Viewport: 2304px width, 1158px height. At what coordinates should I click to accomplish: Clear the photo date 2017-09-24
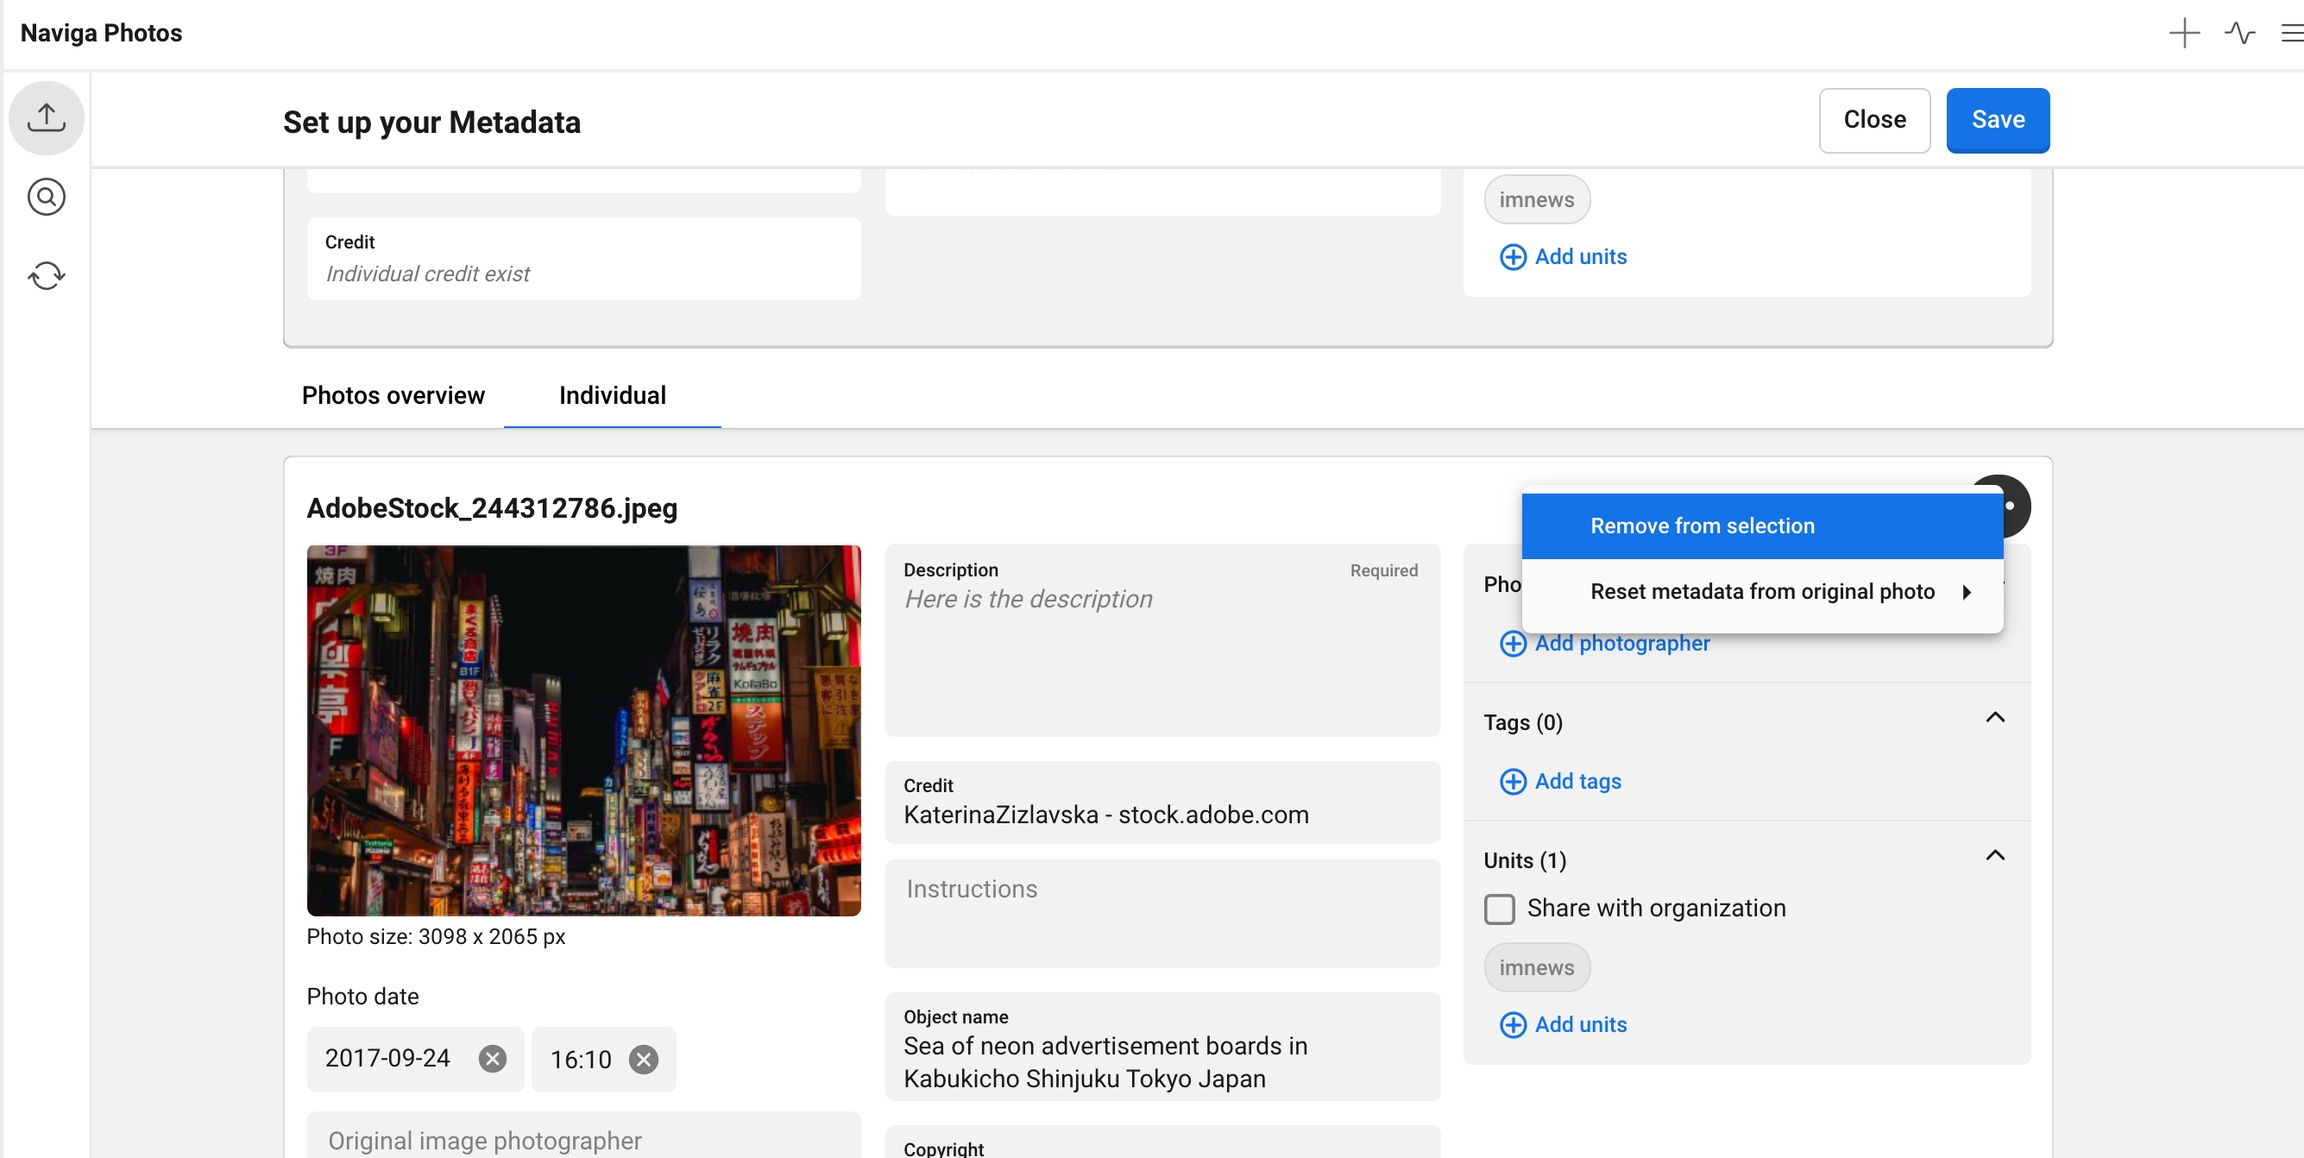click(x=492, y=1059)
